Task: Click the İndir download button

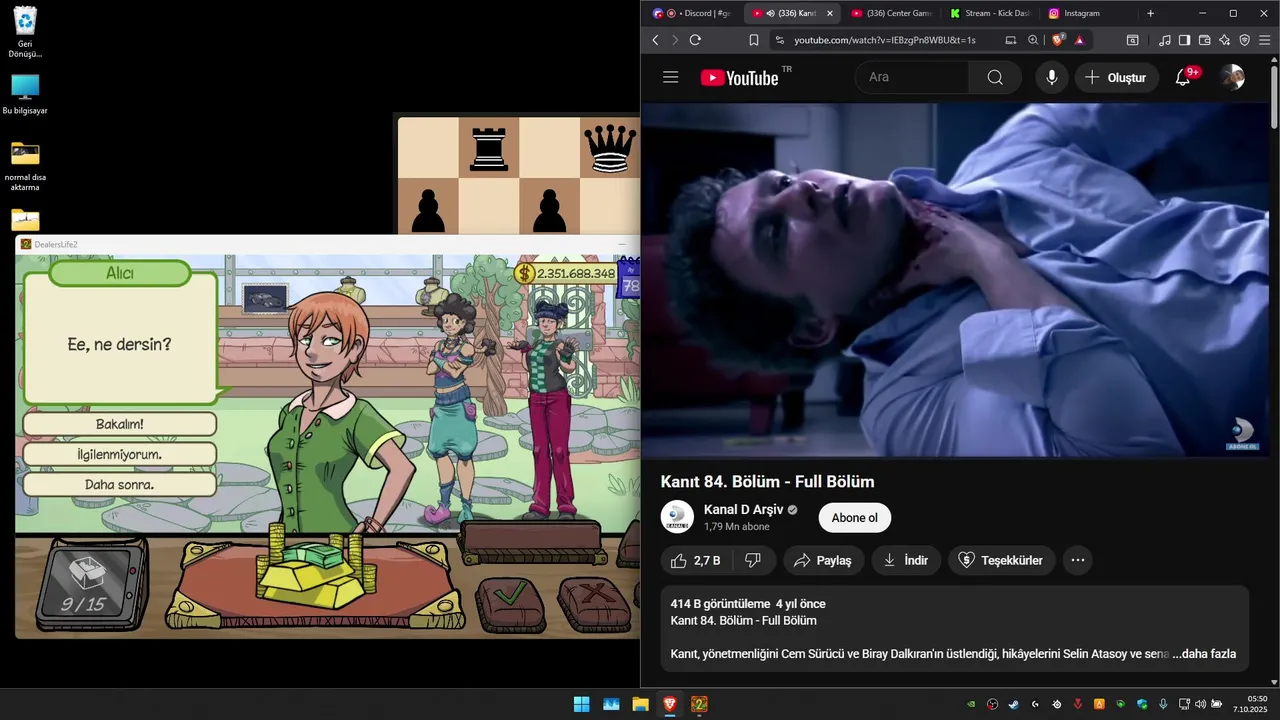Action: click(905, 560)
